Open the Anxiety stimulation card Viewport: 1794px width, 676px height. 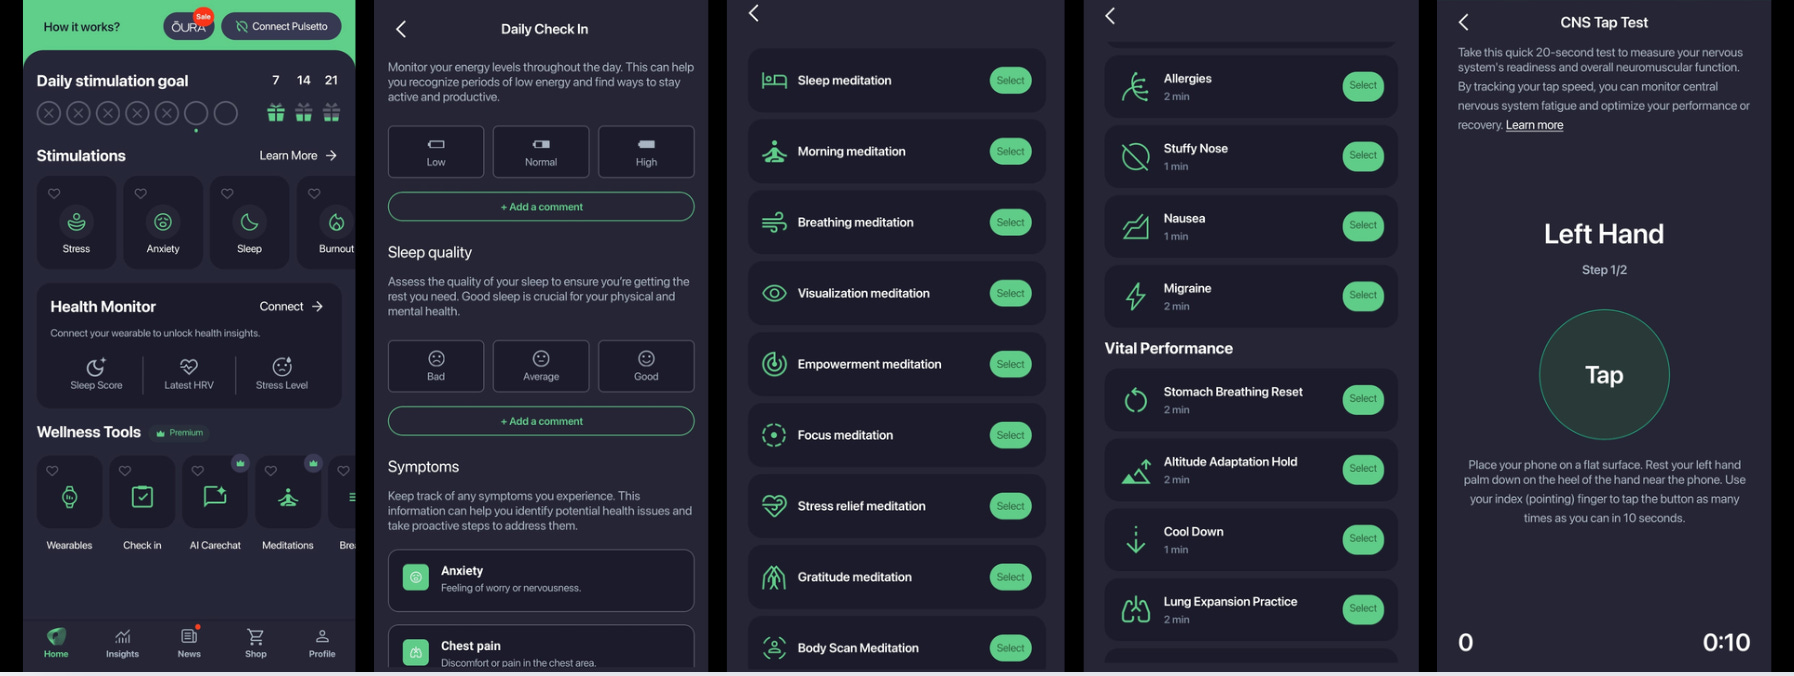[x=163, y=222]
